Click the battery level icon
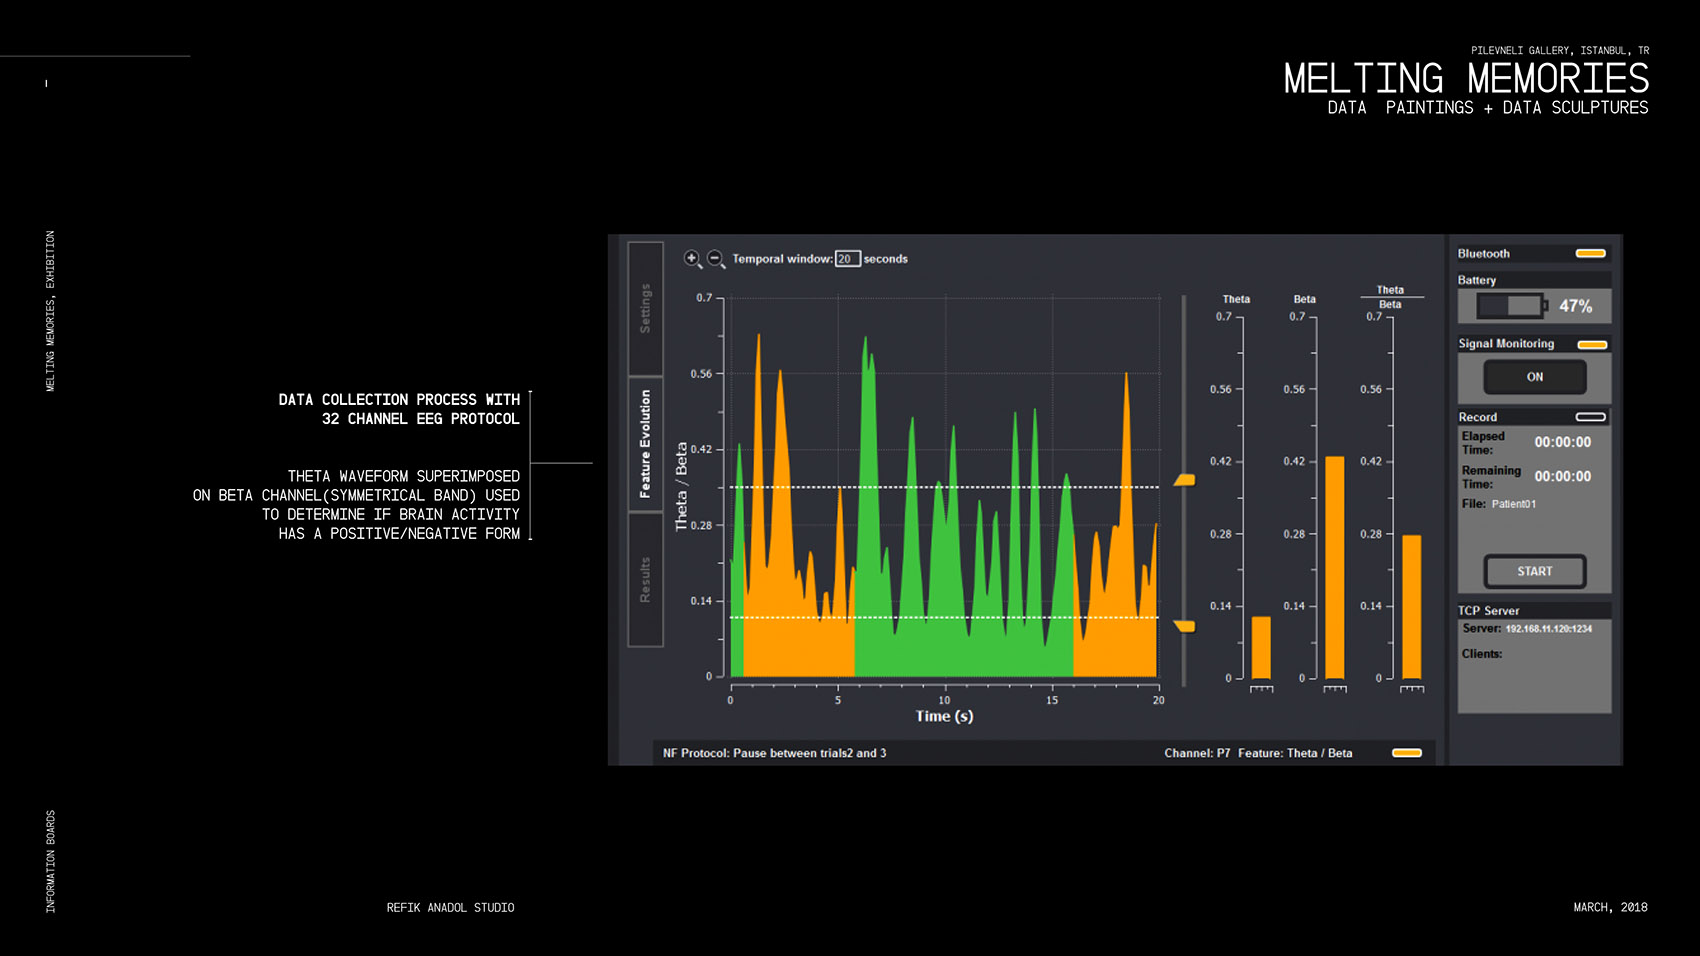Image resolution: width=1700 pixels, height=956 pixels. pyautogui.click(x=1511, y=306)
